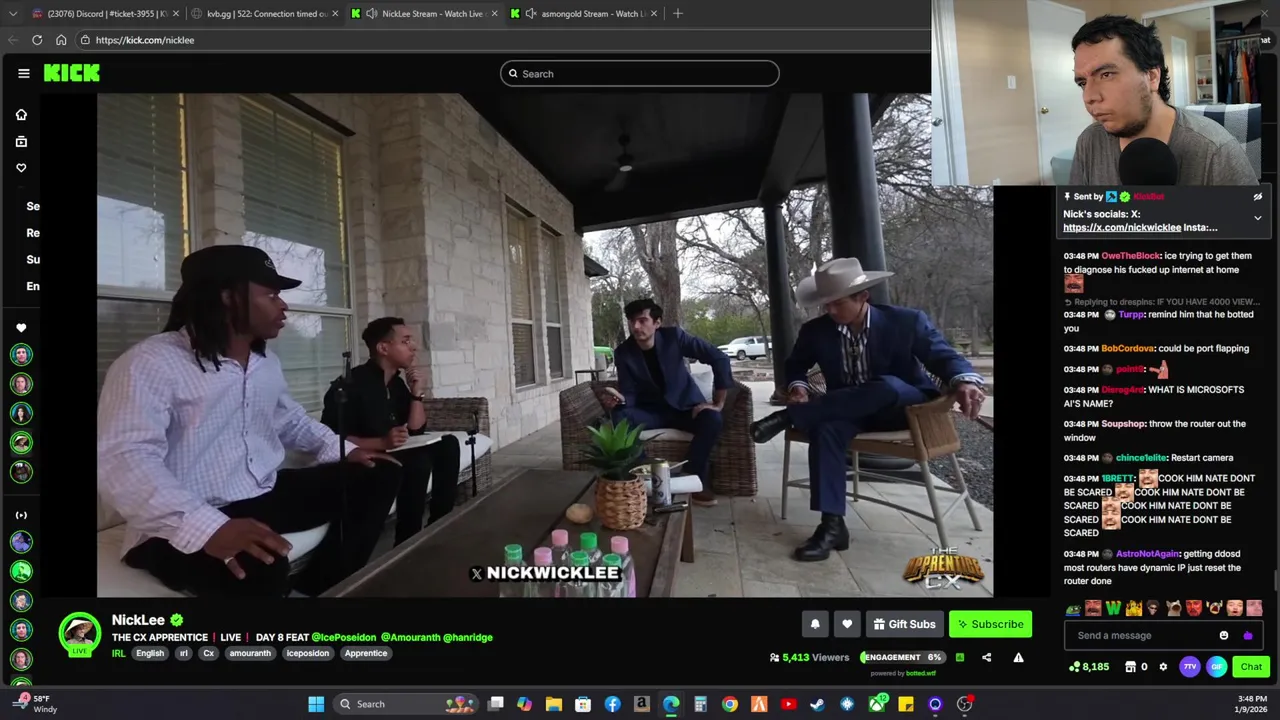Select the iceposidon tag

(307, 653)
